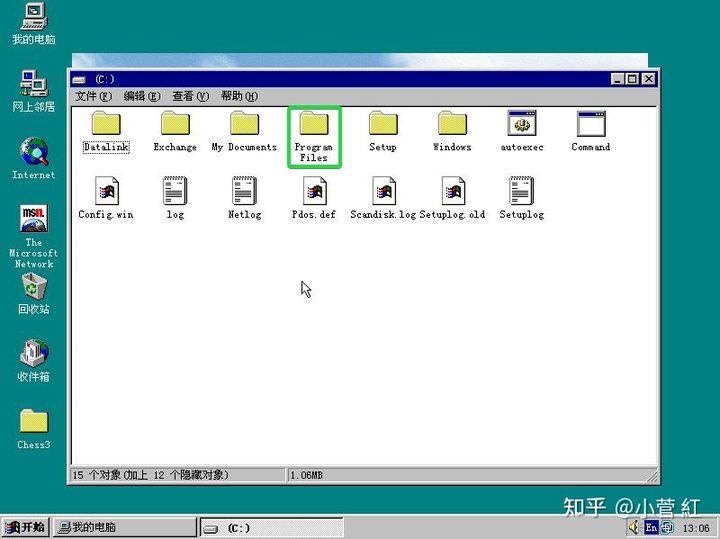Select the Setuplog.old file icon
This screenshot has height=539, width=720.
453,191
